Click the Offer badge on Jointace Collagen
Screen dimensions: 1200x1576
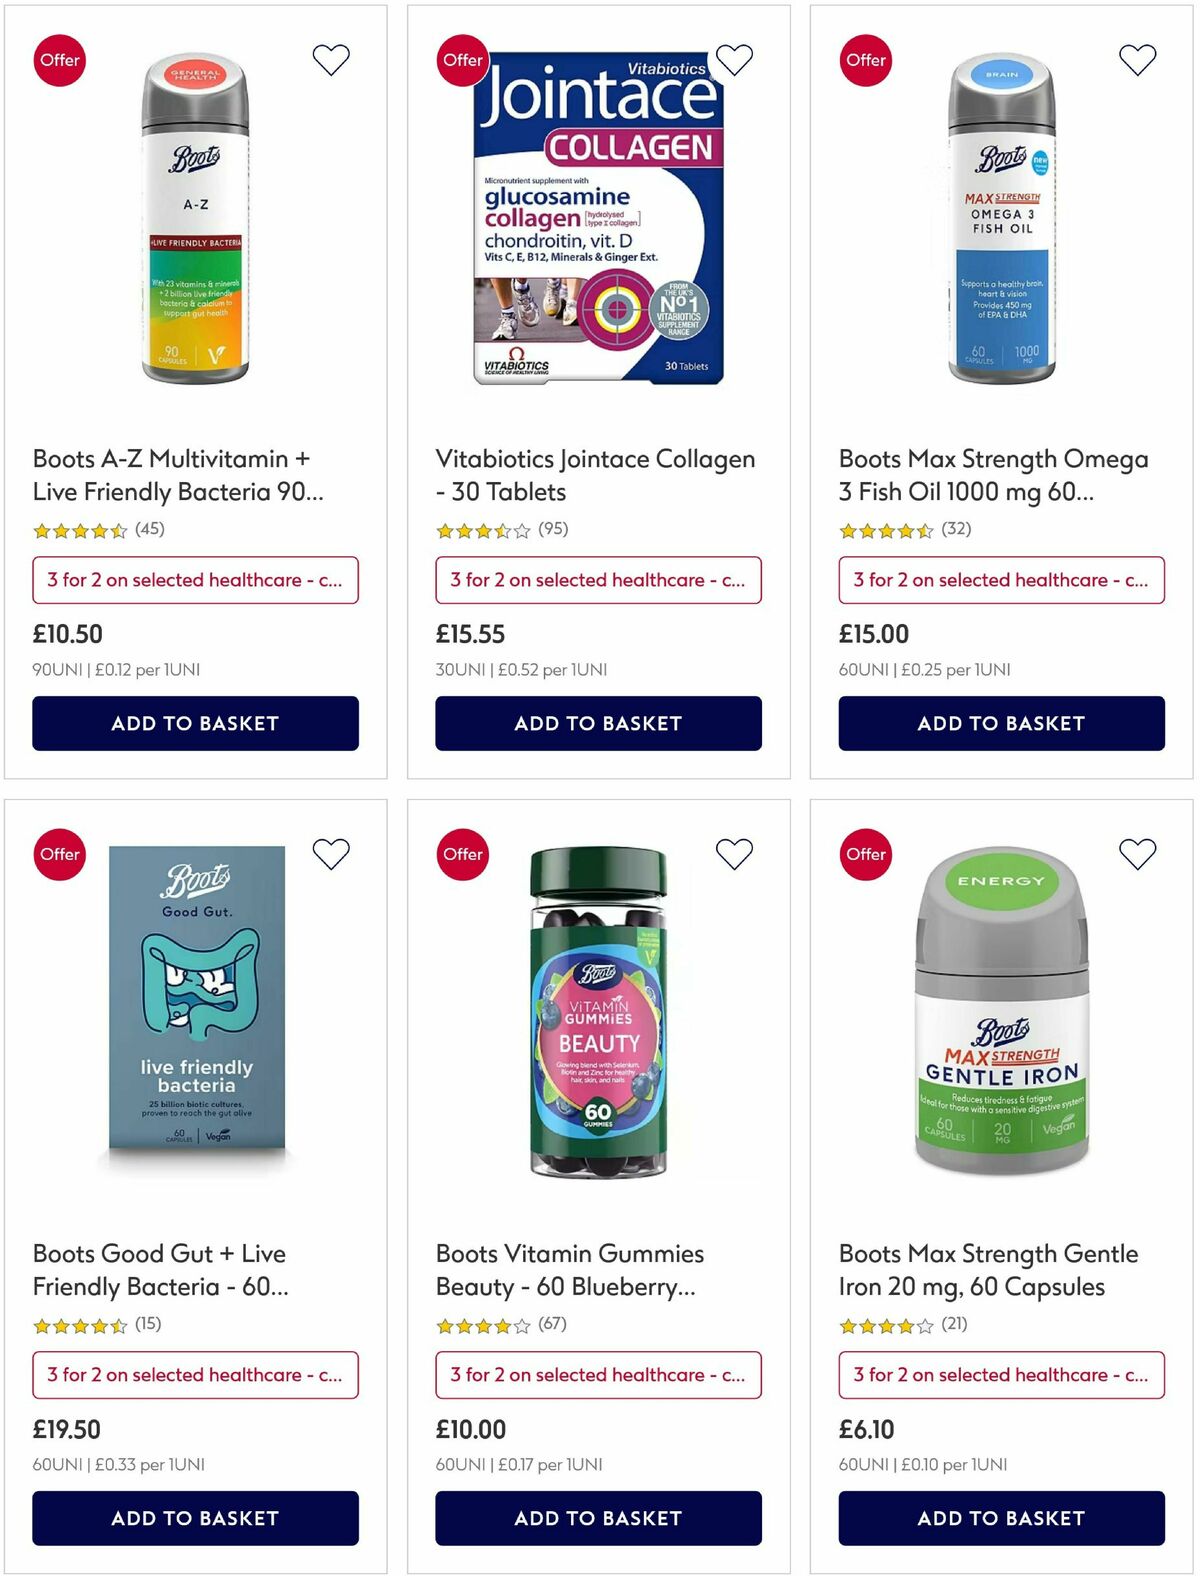(463, 60)
